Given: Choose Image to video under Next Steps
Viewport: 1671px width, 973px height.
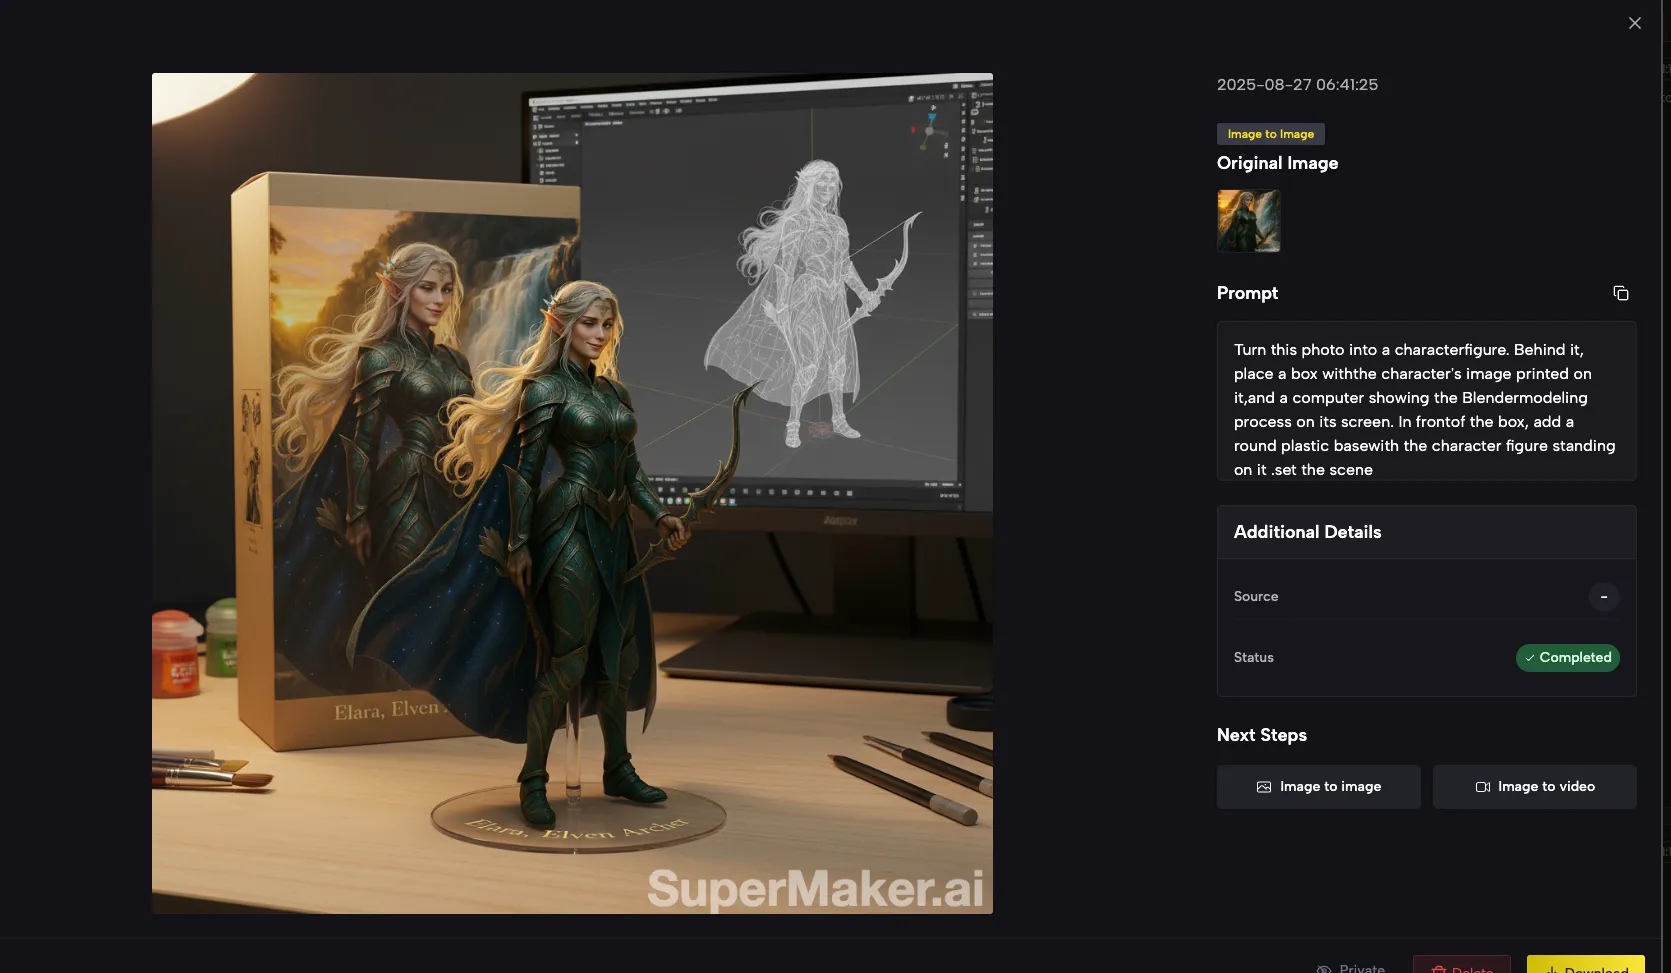Looking at the screenshot, I should coord(1534,787).
